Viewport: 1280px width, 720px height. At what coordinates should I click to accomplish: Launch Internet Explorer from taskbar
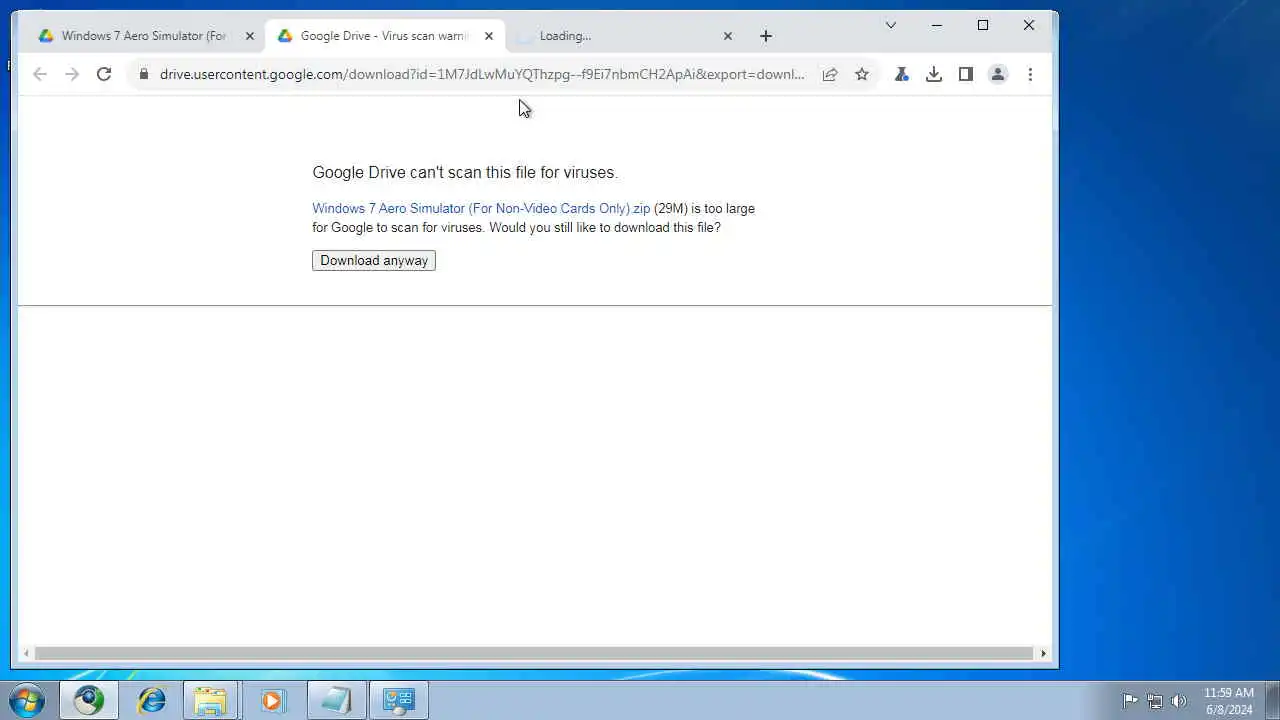point(151,700)
